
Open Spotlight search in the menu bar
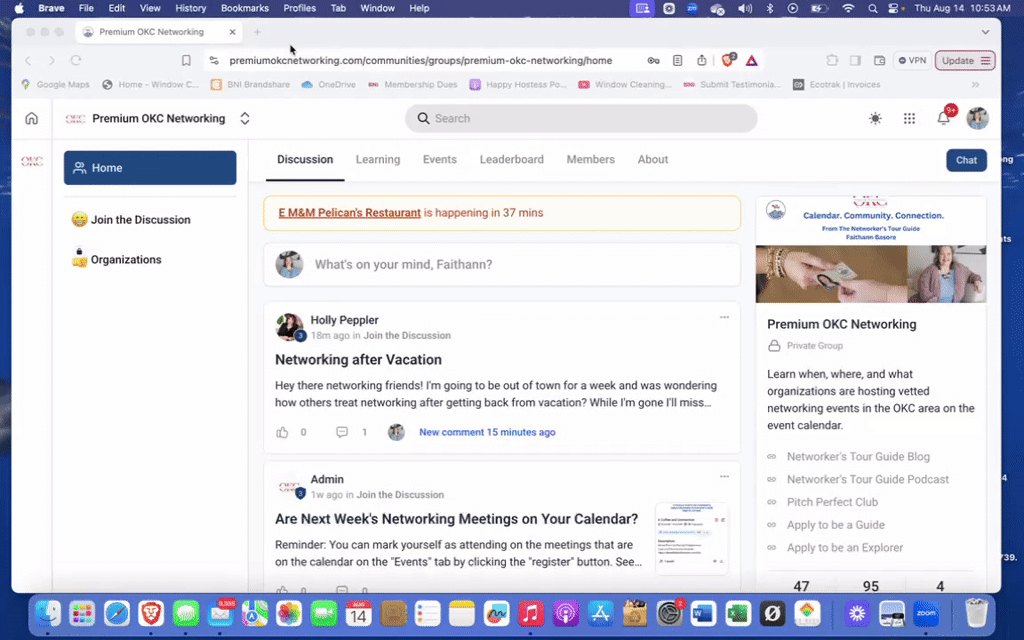point(872,8)
